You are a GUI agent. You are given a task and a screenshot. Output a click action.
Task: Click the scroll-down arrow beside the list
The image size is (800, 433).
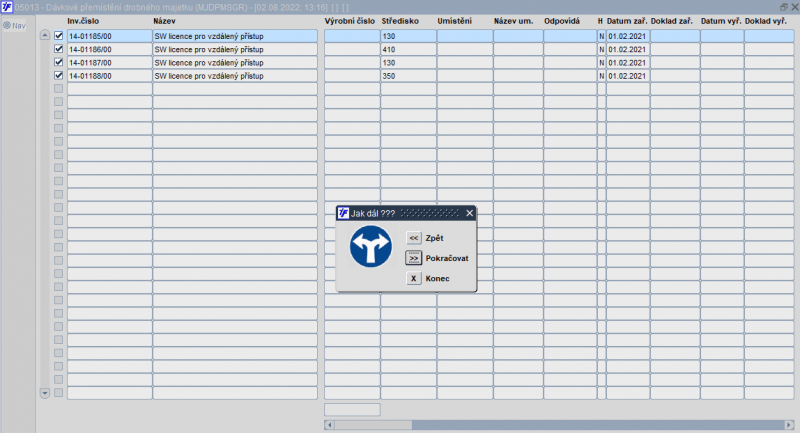click(x=45, y=393)
